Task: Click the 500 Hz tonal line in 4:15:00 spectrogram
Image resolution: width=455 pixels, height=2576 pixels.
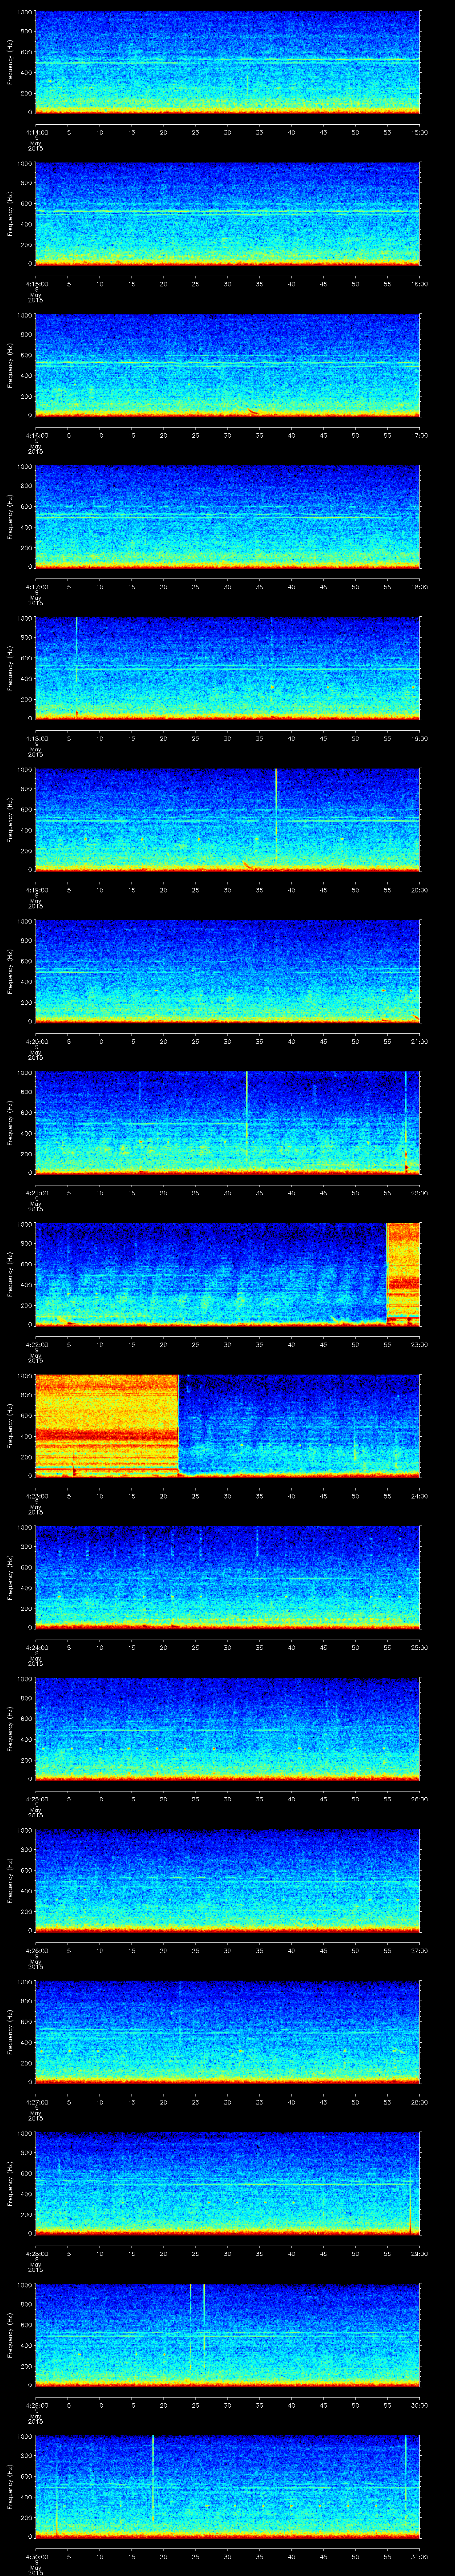Action: point(227,212)
